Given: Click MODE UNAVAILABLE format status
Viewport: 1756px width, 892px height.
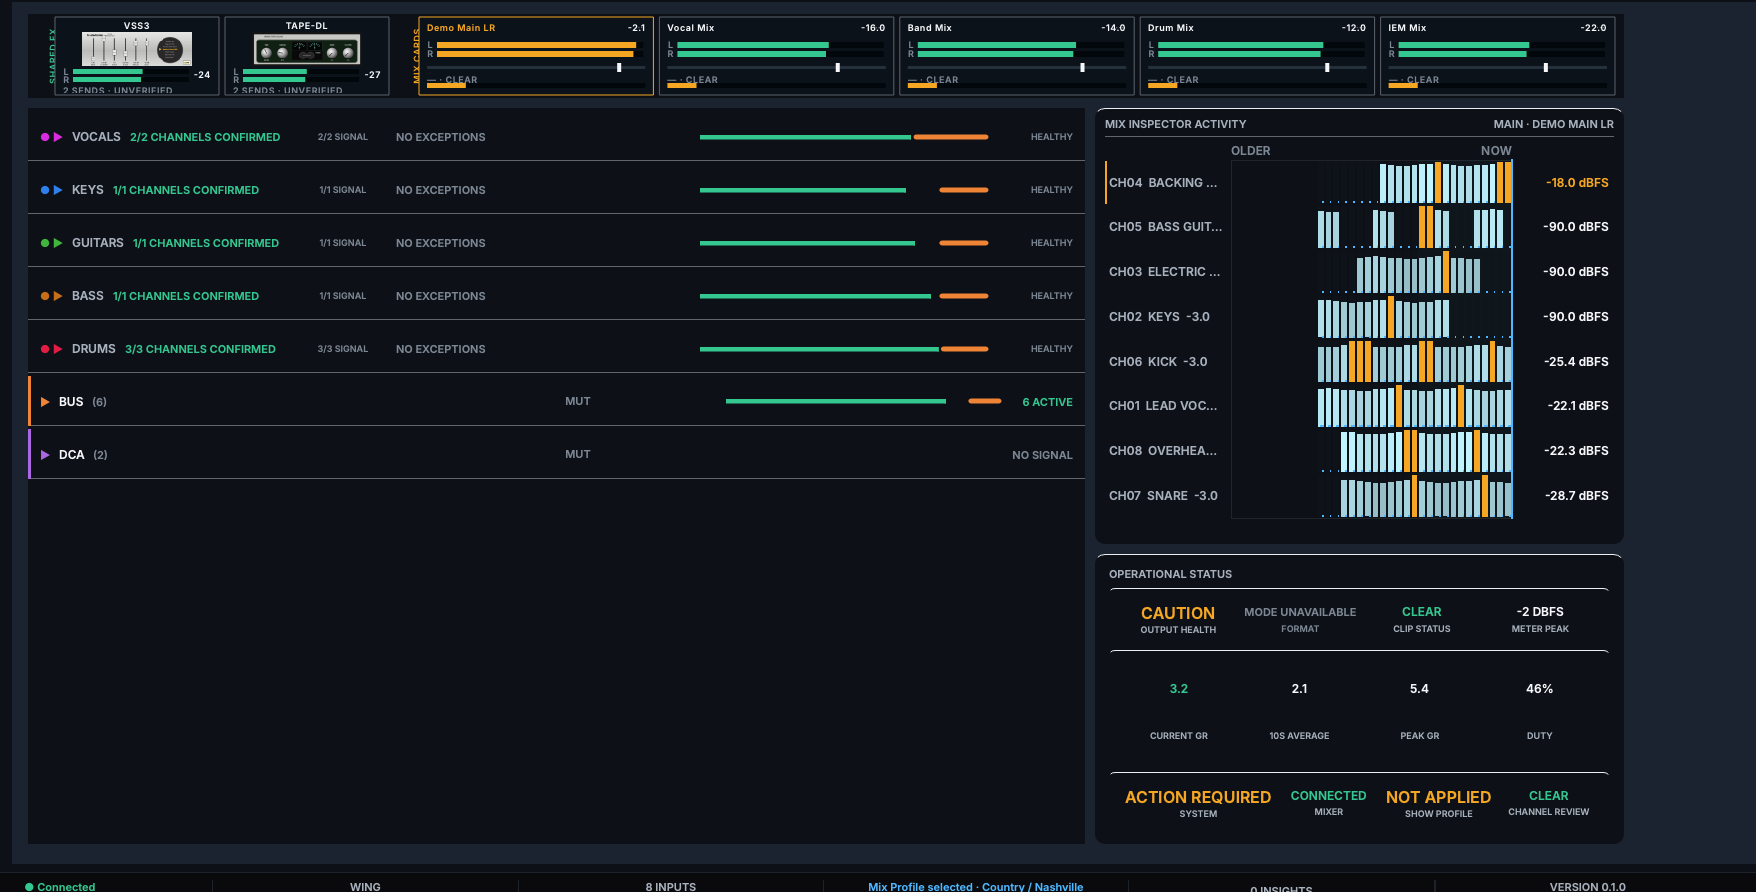Looking at the screenshot, I should (x=1300, y=612).
